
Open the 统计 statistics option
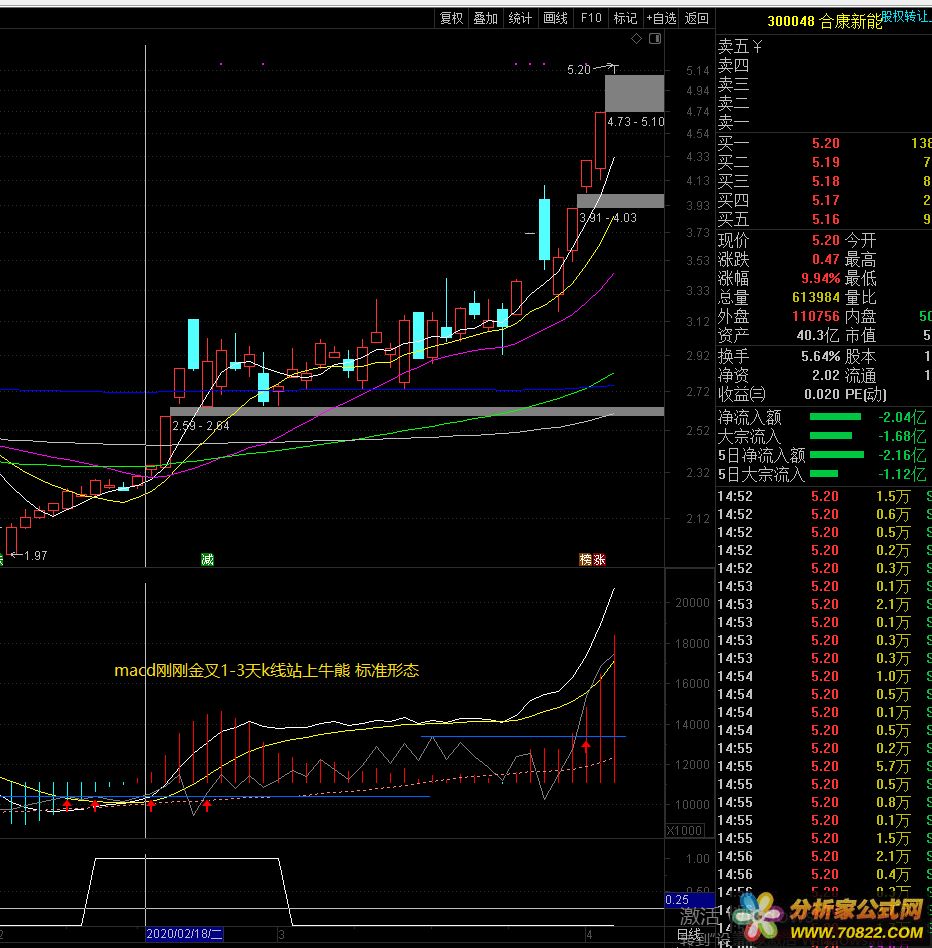[x=520, y=18]
